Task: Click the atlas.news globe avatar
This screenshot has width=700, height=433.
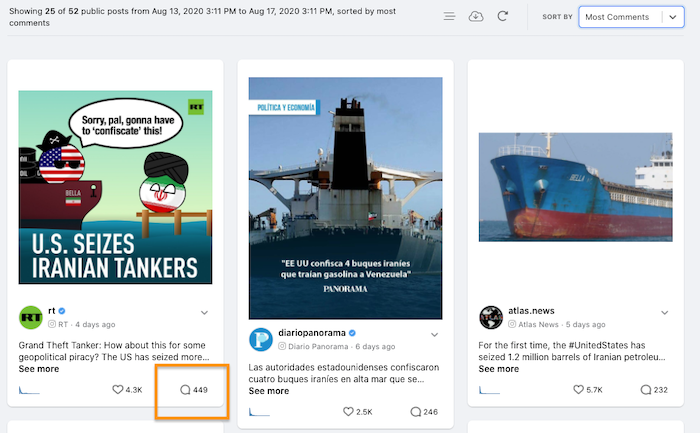Action: (x=491, y=317)
